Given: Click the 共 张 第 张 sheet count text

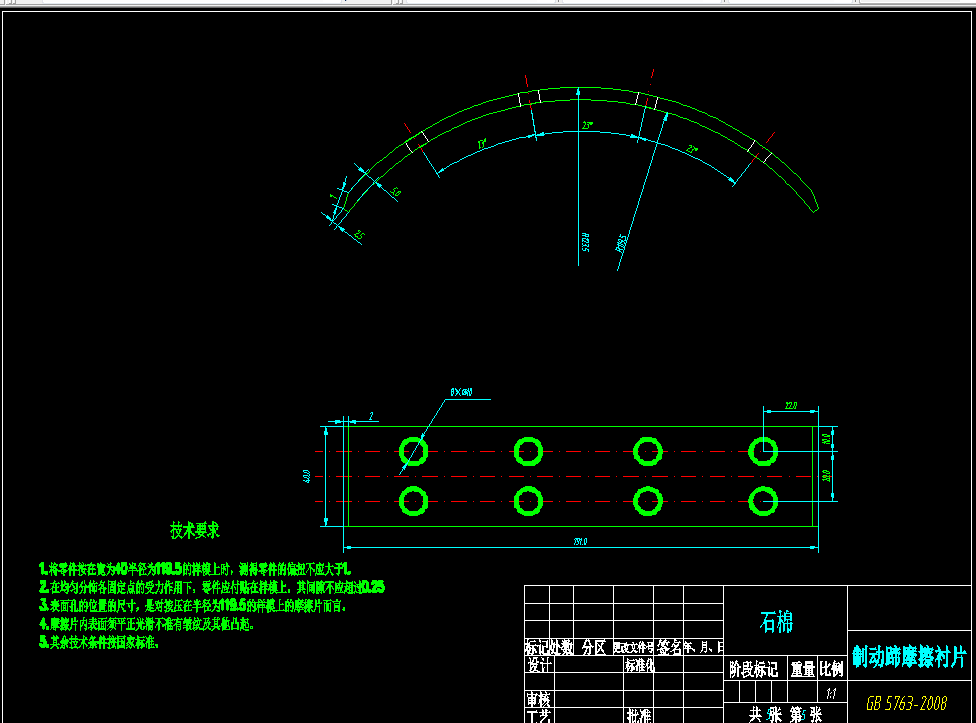Looking at the screenshot, I should tap(786, 714).
